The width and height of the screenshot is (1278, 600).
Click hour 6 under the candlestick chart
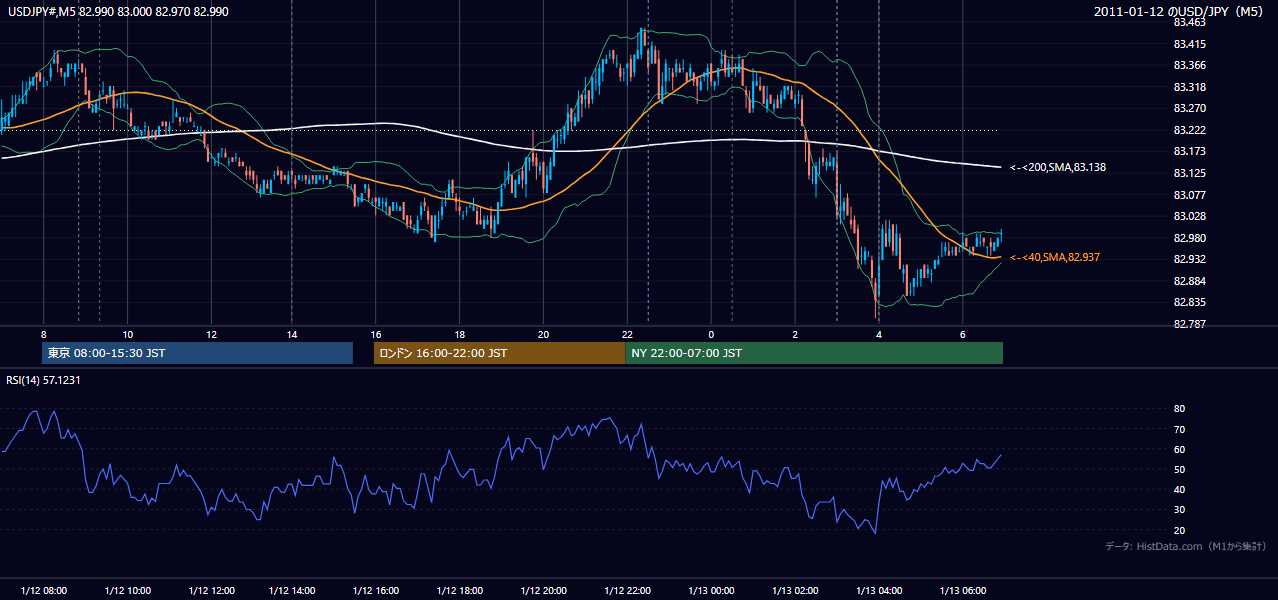click(962, 334)
